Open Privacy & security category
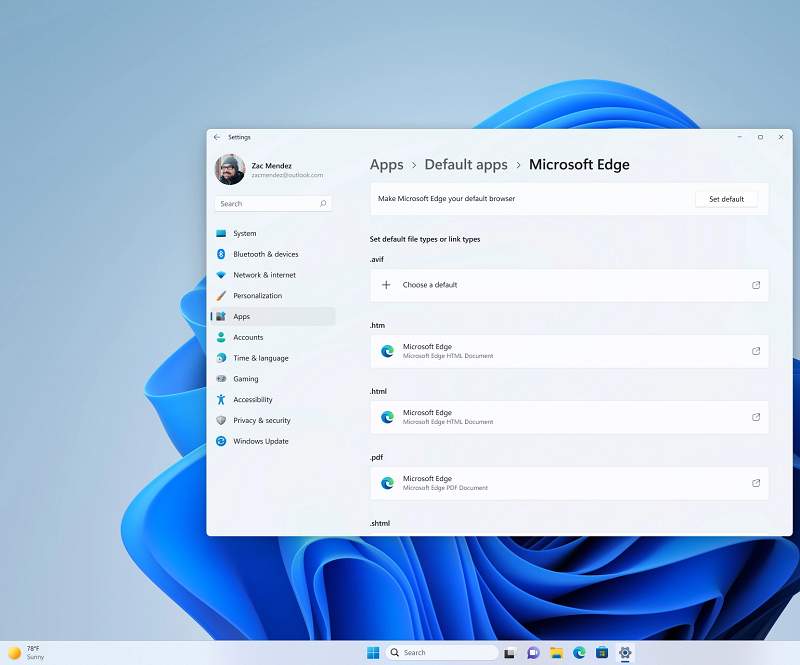Viewport: 800px width, 665px height. 273,421
